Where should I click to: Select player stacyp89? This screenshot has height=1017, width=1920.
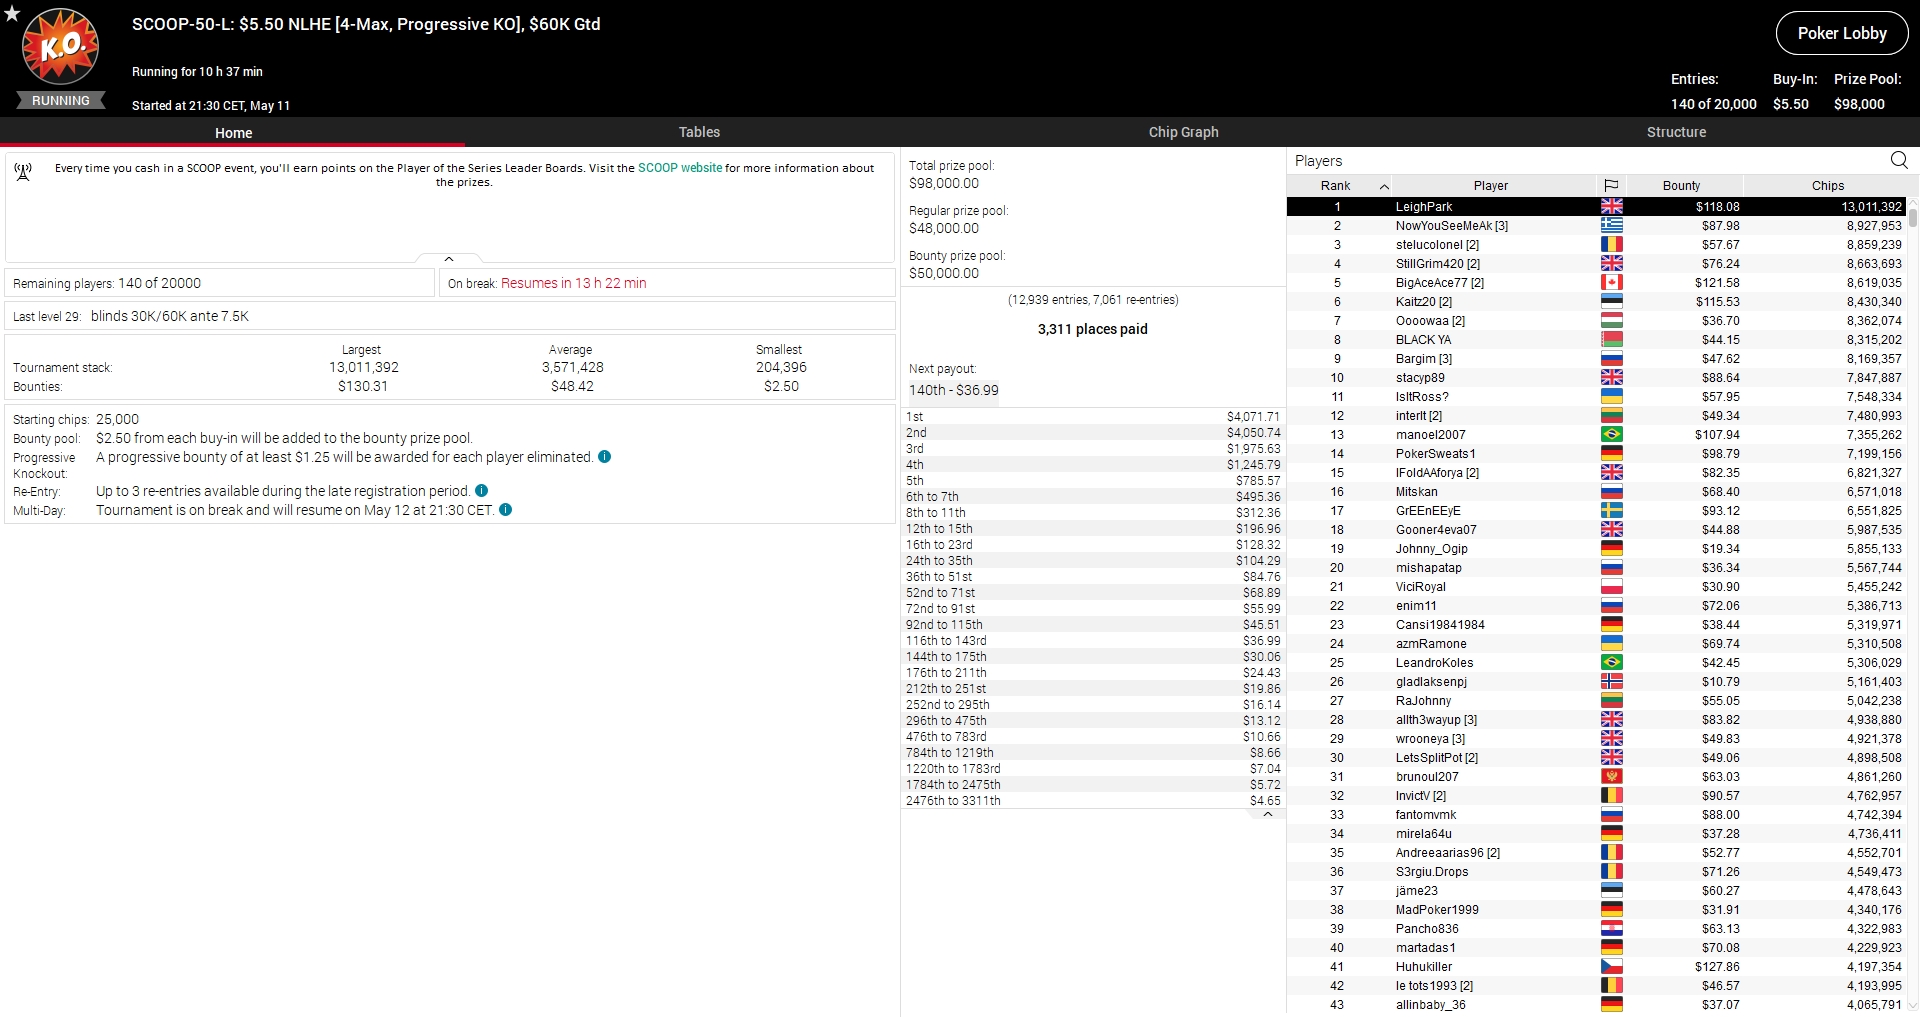[1596, 378]
